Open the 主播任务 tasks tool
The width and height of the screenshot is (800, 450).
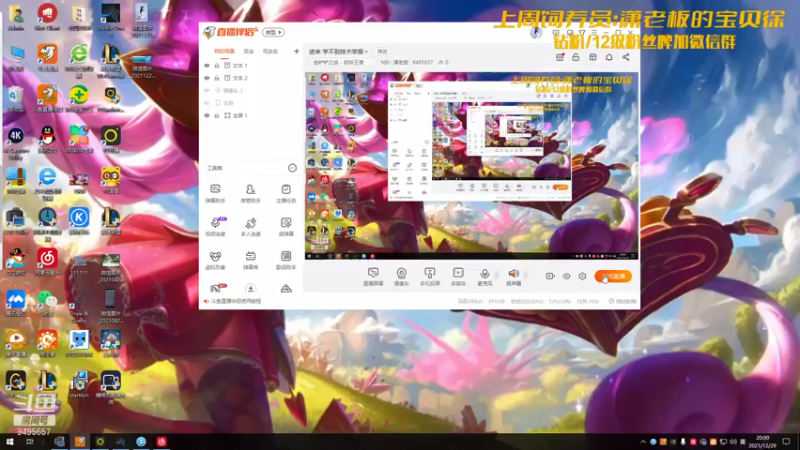coord(286,193)
